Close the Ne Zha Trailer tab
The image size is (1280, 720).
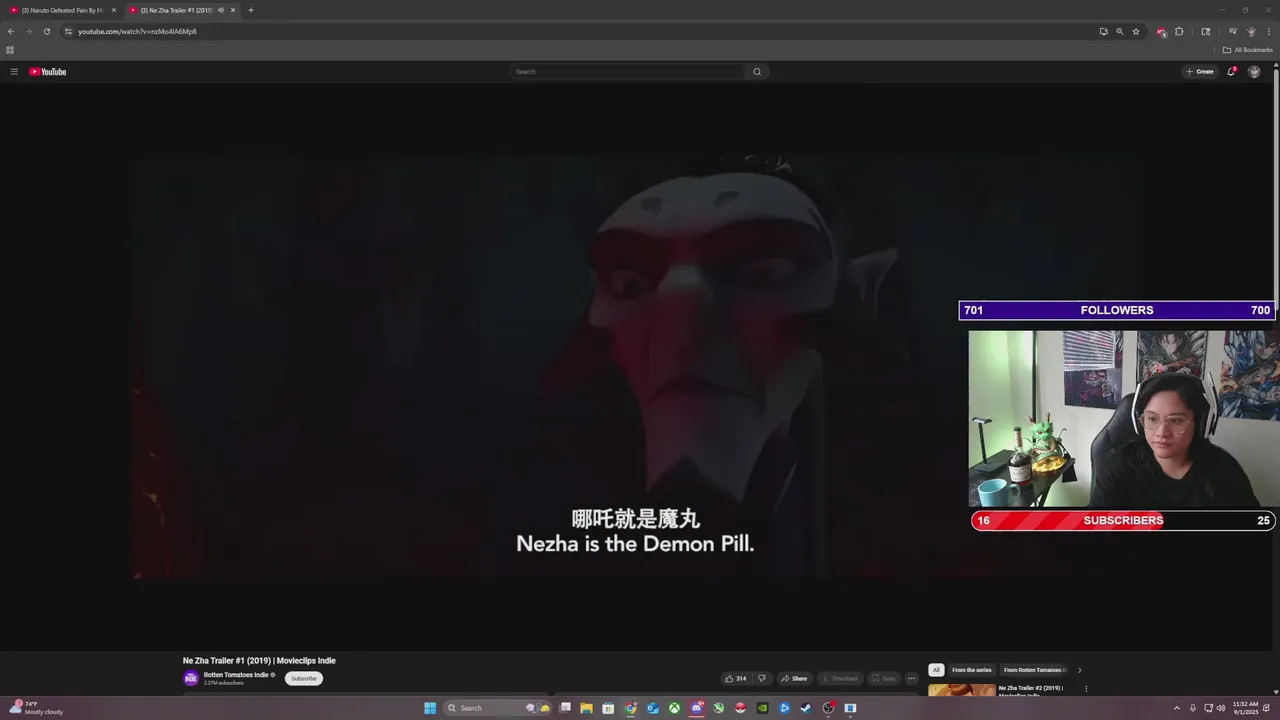coord(233,10)
